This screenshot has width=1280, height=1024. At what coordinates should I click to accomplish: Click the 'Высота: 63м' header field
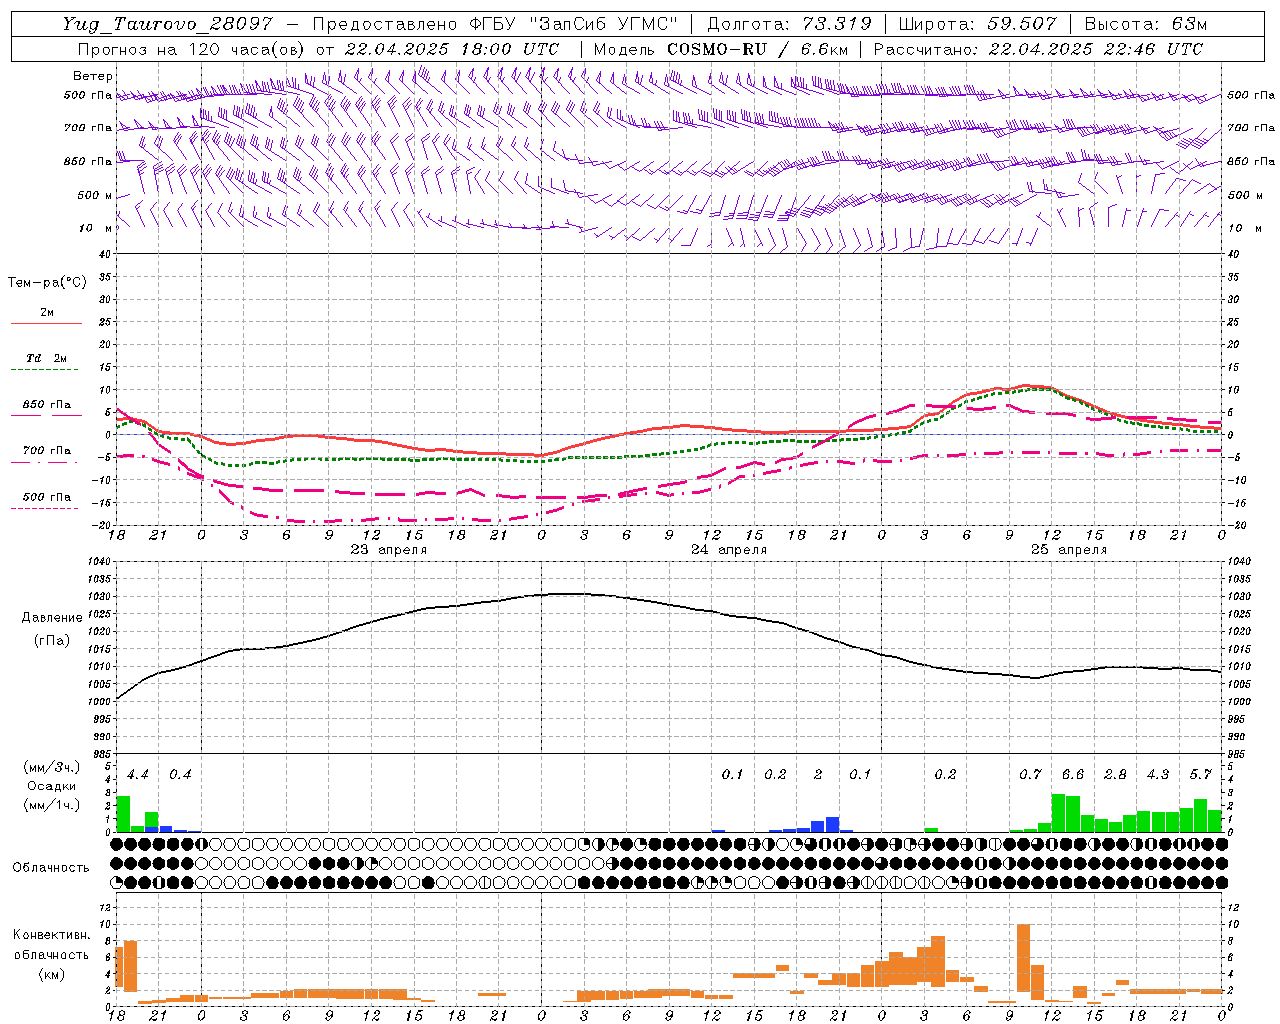1146,24
